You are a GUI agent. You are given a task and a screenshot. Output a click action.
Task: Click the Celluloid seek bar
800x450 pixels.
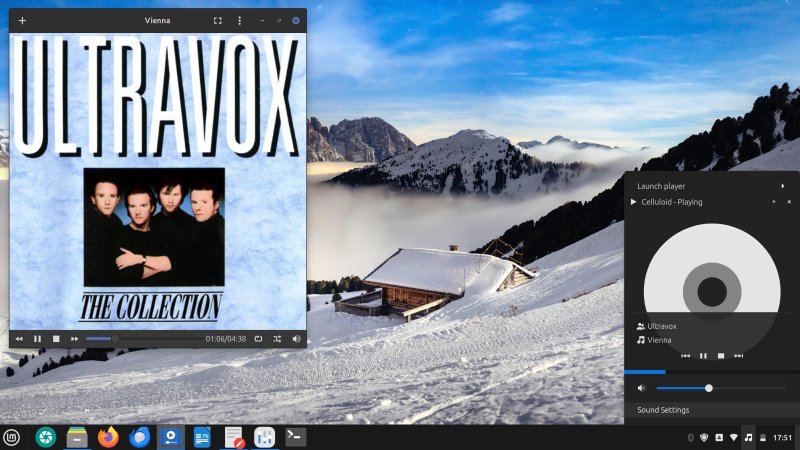(x=144, y=339)
